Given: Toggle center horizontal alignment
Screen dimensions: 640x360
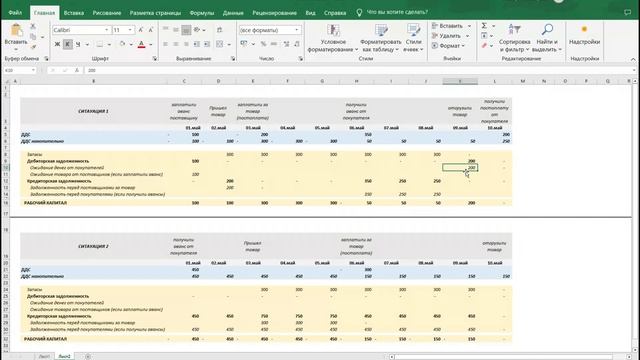Looking at the screenshot, I should (176, 44).
